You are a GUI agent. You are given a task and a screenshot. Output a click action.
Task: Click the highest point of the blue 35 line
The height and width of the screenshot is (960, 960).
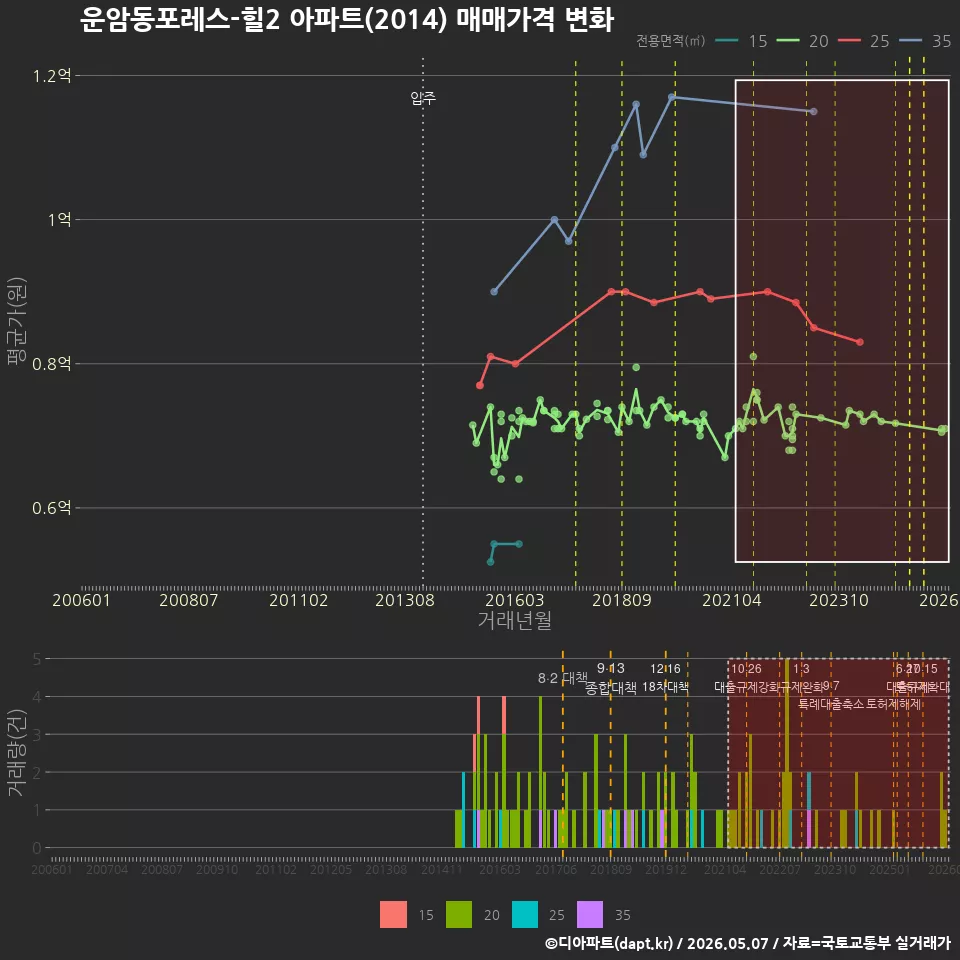(672, 97)
